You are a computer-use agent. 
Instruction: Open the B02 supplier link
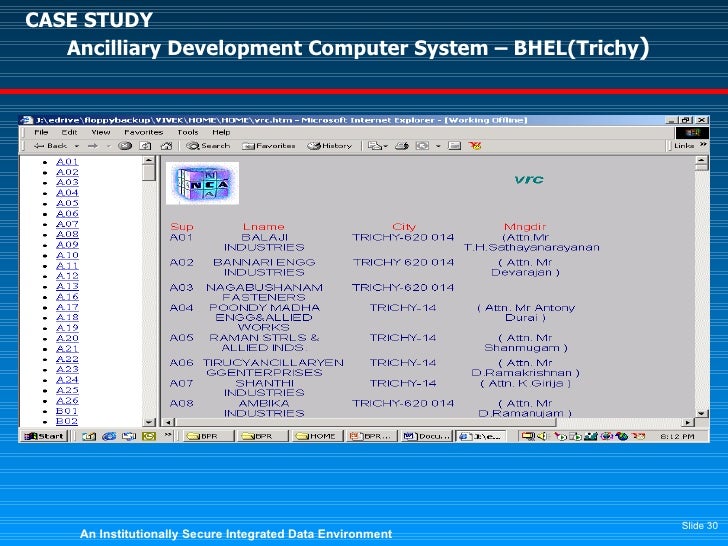point(67,421)
